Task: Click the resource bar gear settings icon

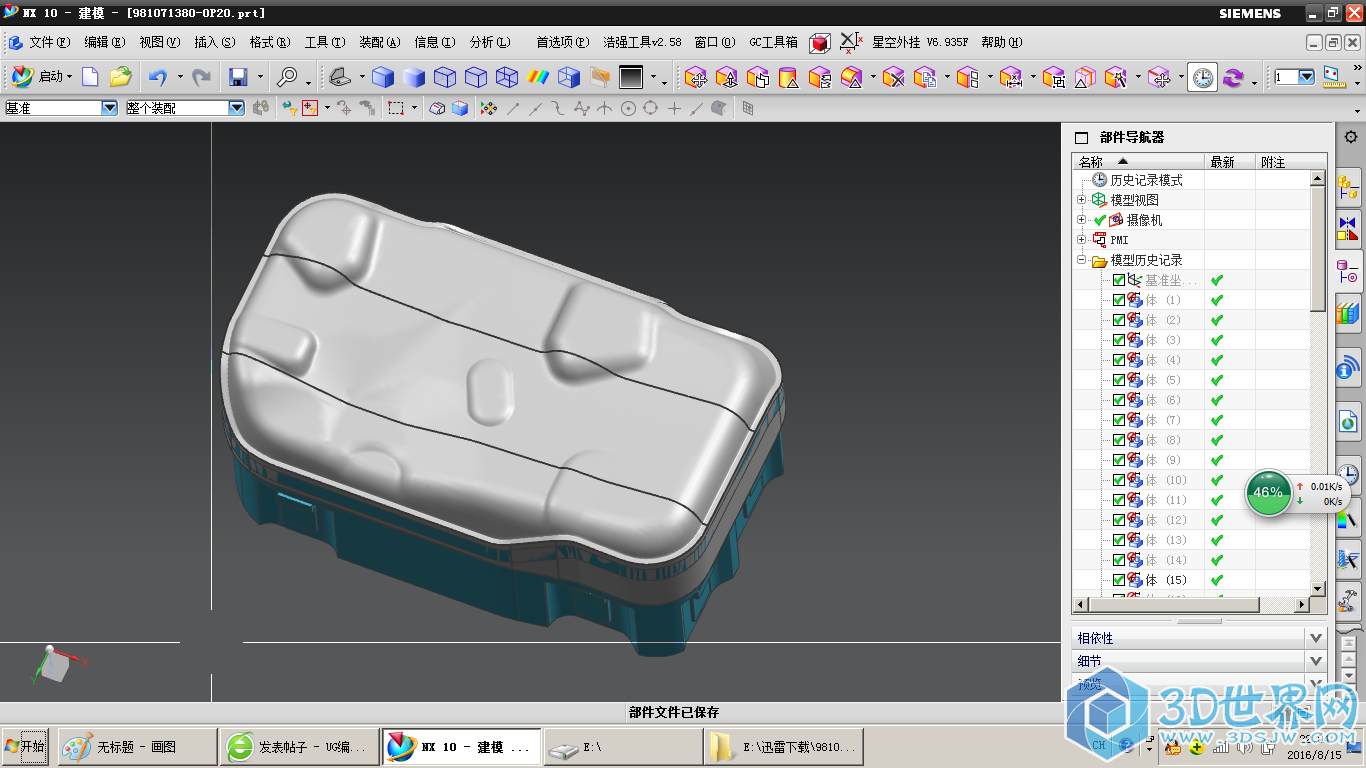Action: 1350,137
